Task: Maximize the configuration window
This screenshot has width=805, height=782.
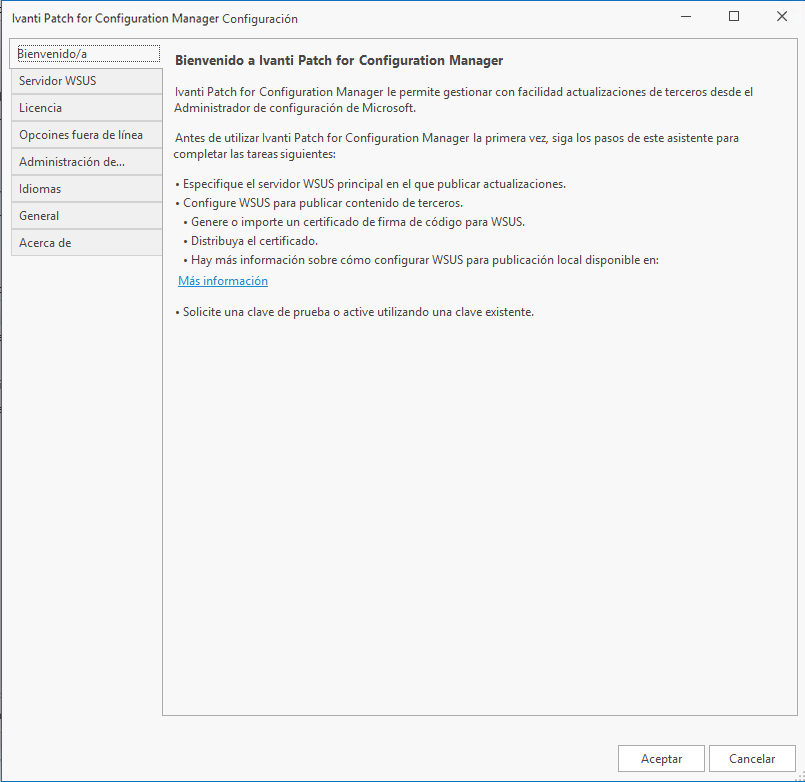Action: coord(734,16)
